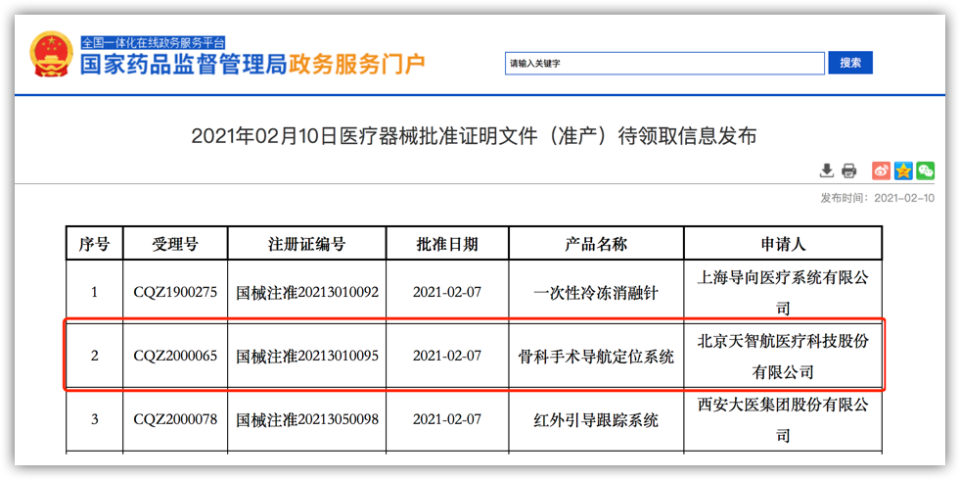Click serial number 3 cell
Image resolution: width=960 pixels, height=480 pixels.
click(x=94, y=419)
